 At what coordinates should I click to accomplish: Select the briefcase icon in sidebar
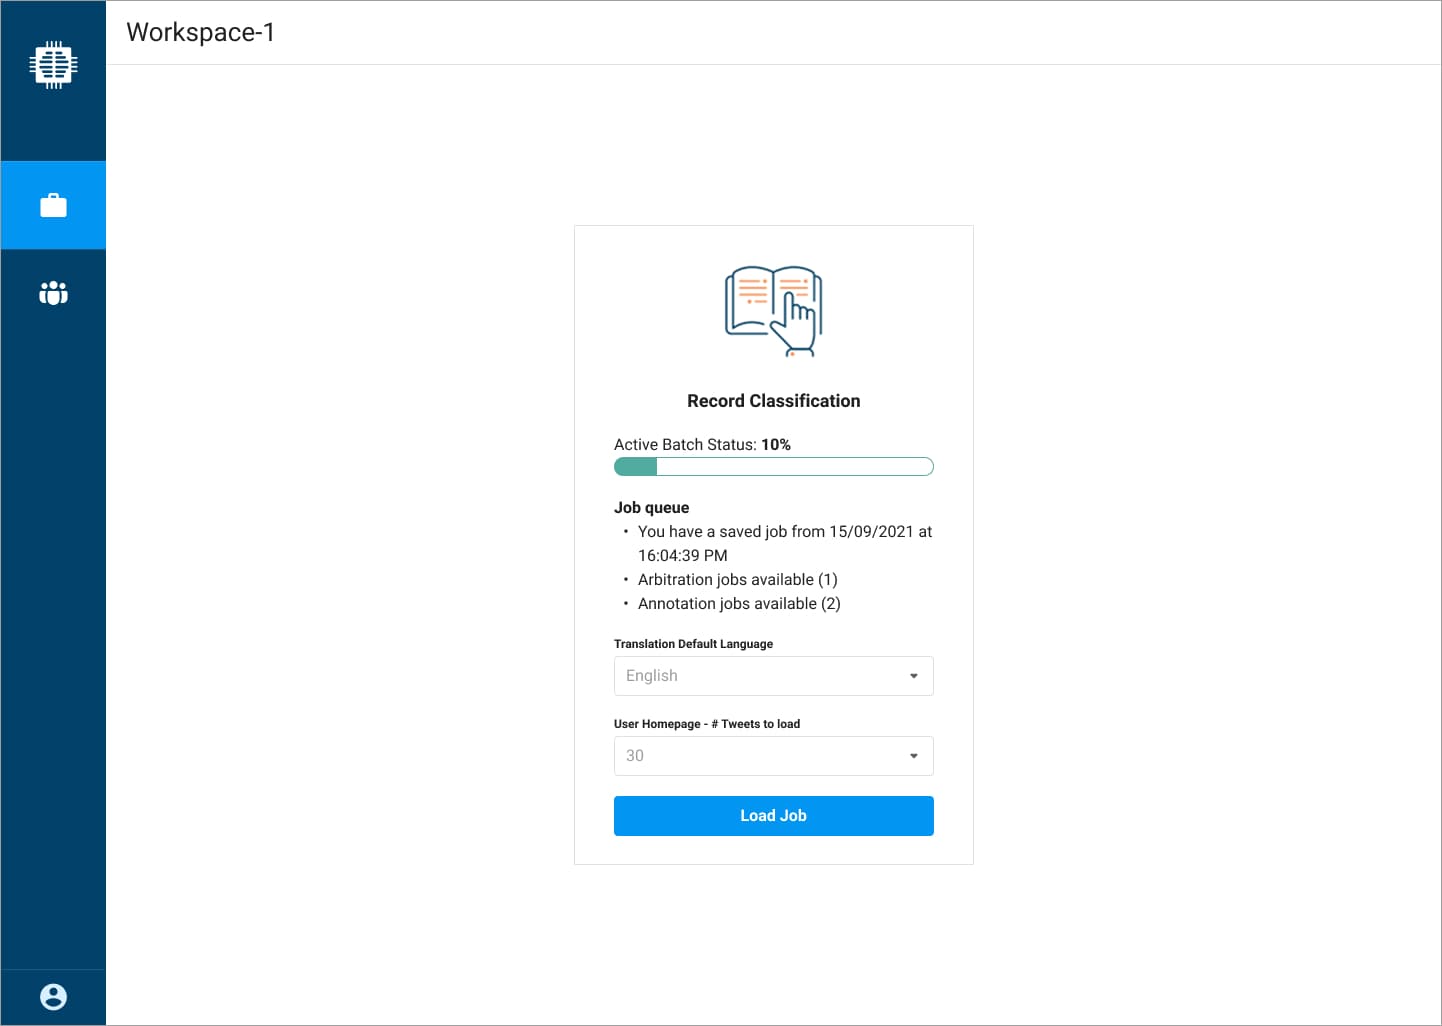(x=53, y=204)
